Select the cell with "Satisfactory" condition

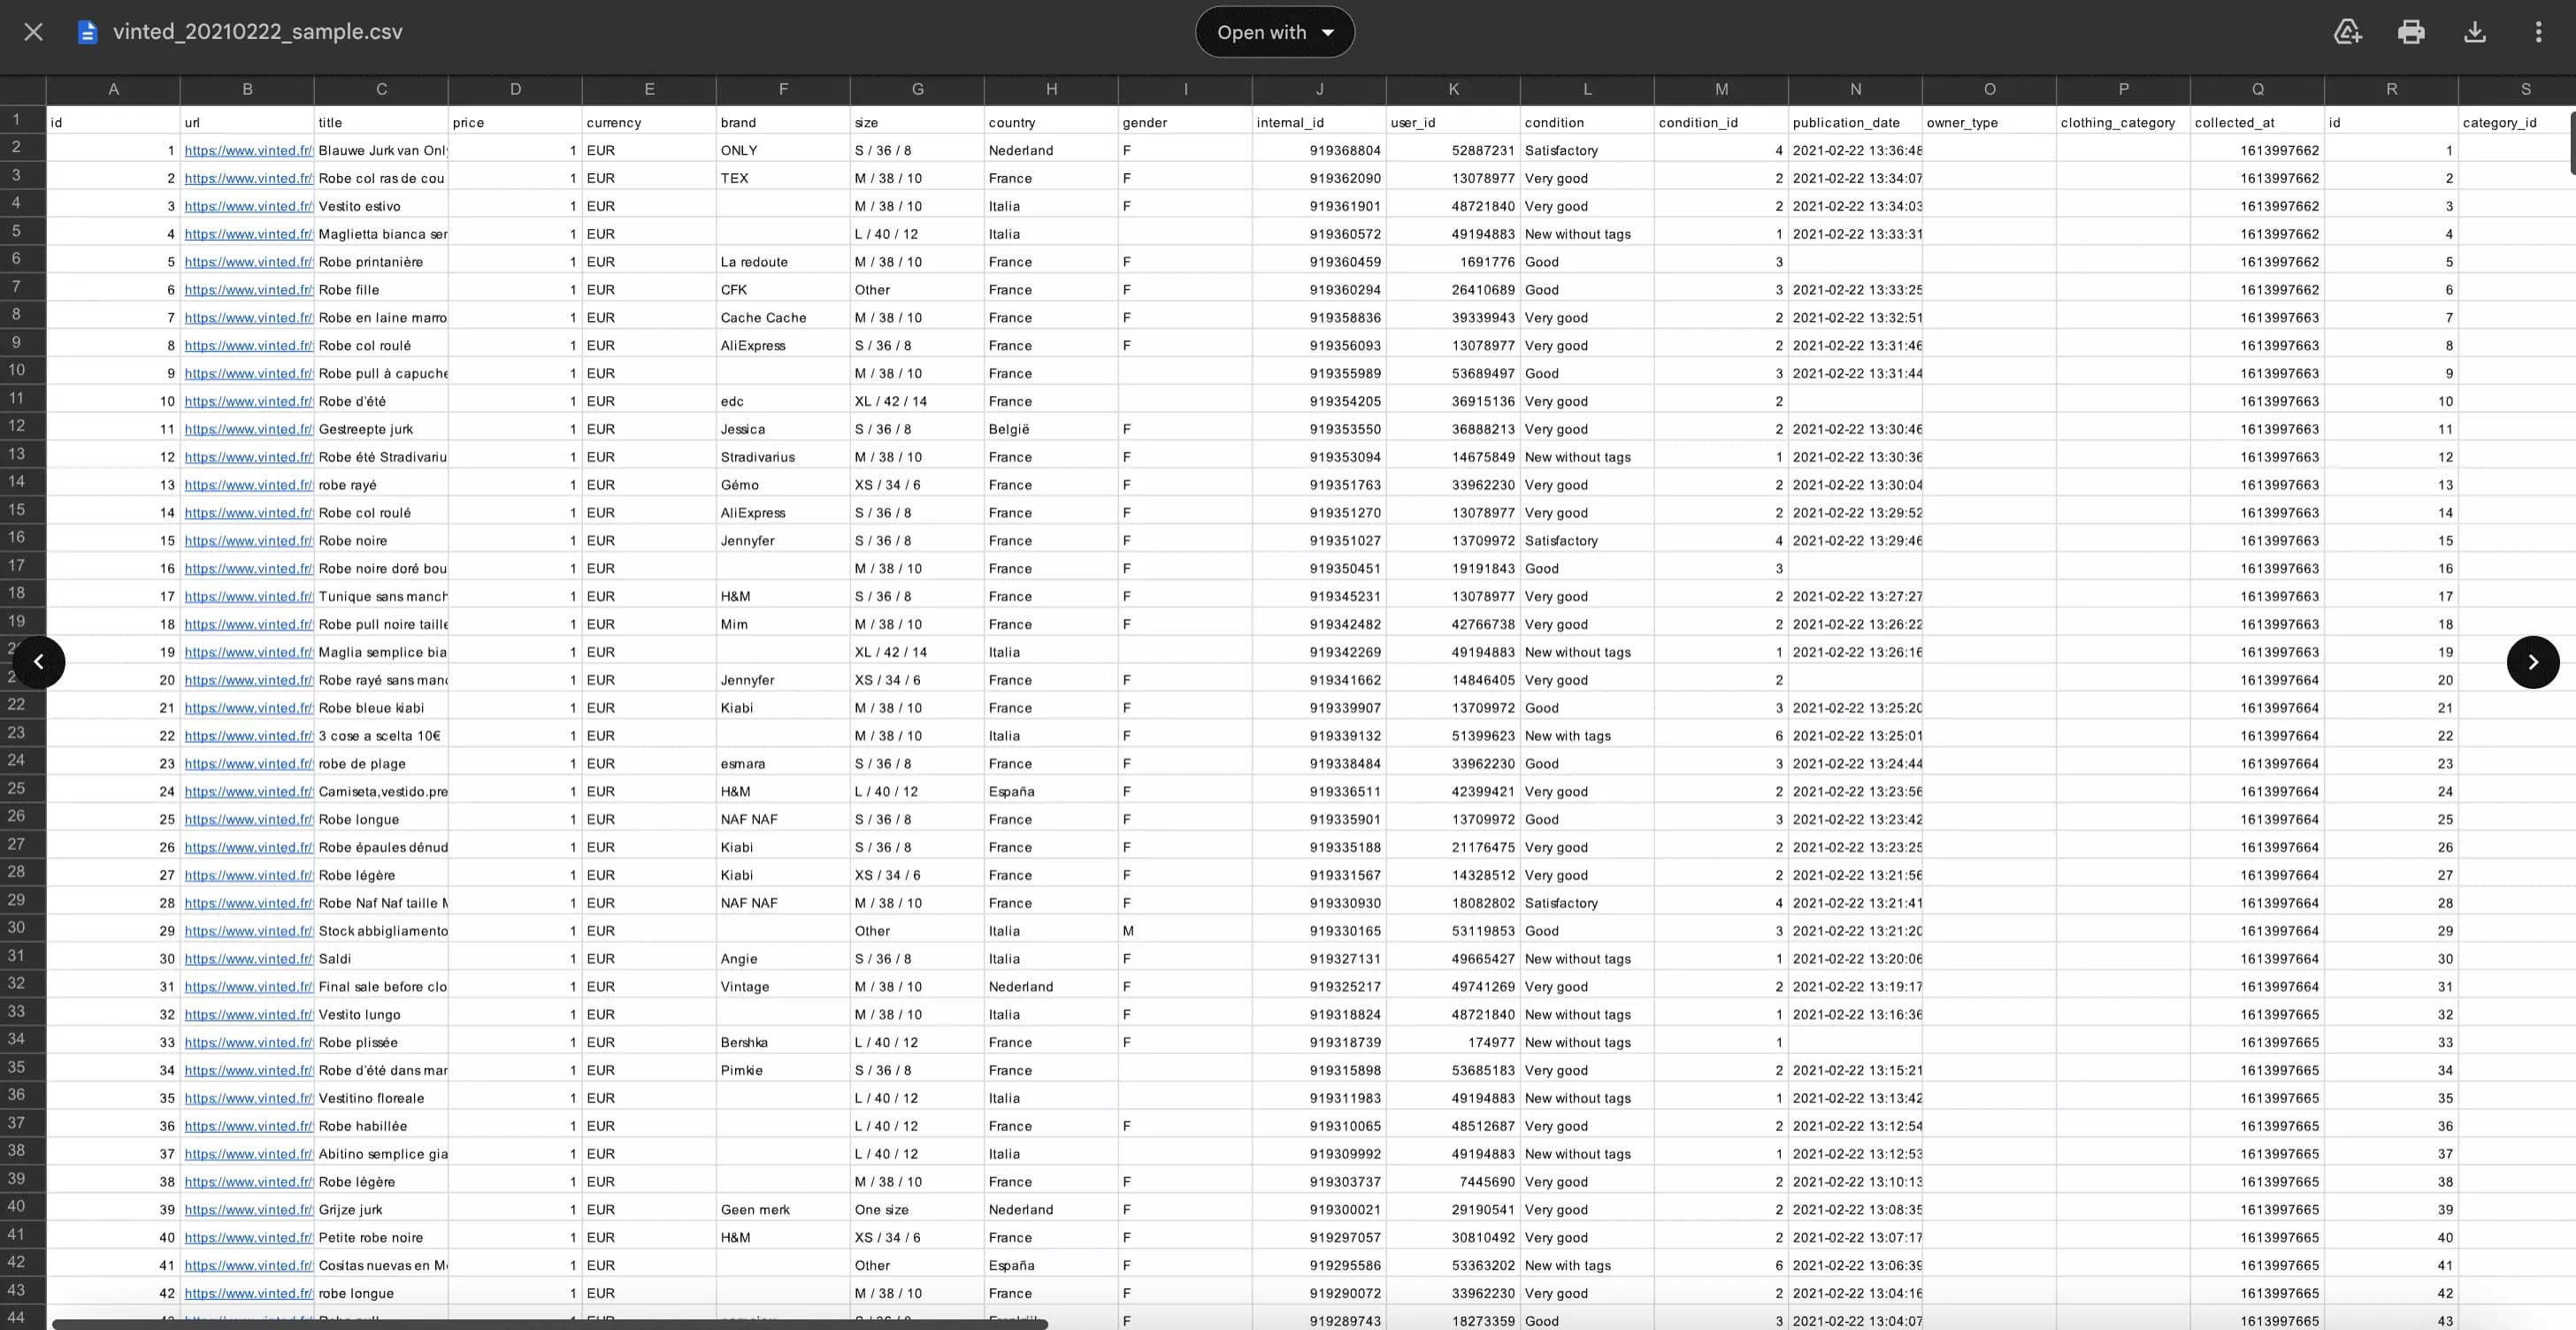click(x=1563, y=150)
